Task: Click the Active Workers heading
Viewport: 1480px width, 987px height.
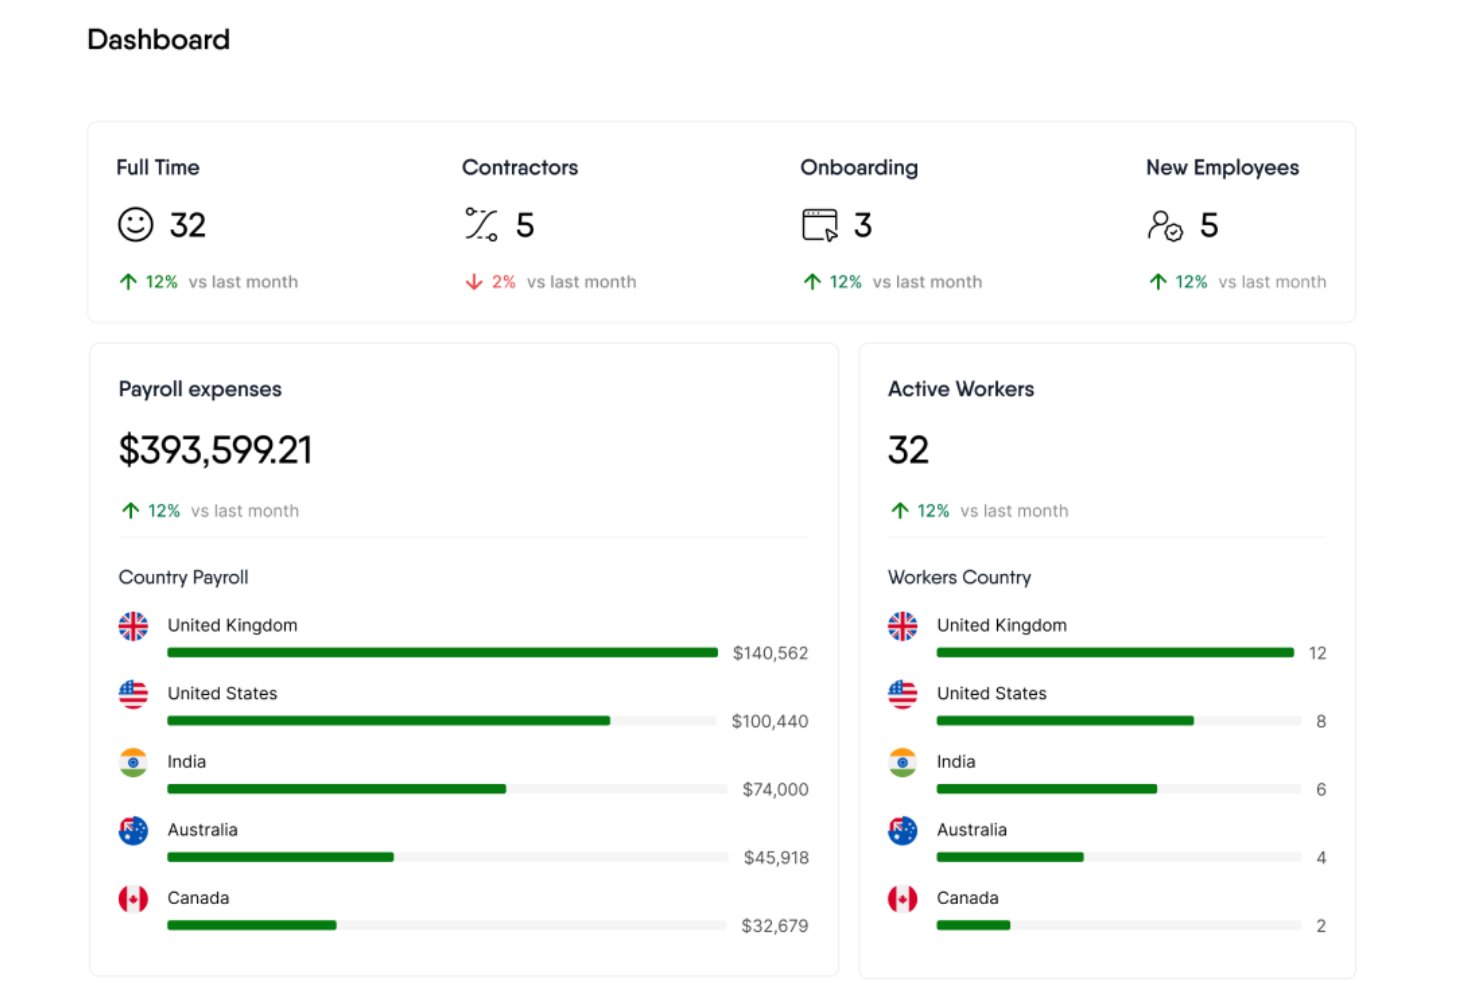Action: pos(961,389)
